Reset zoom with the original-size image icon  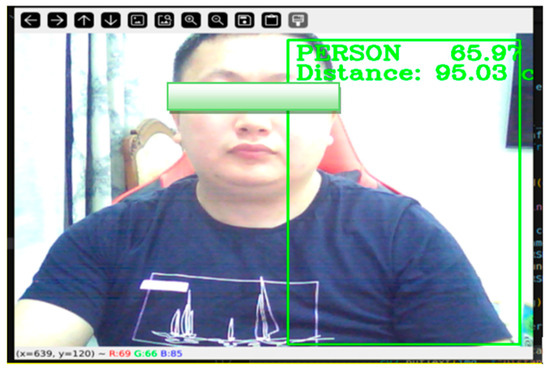pos(138,20)
